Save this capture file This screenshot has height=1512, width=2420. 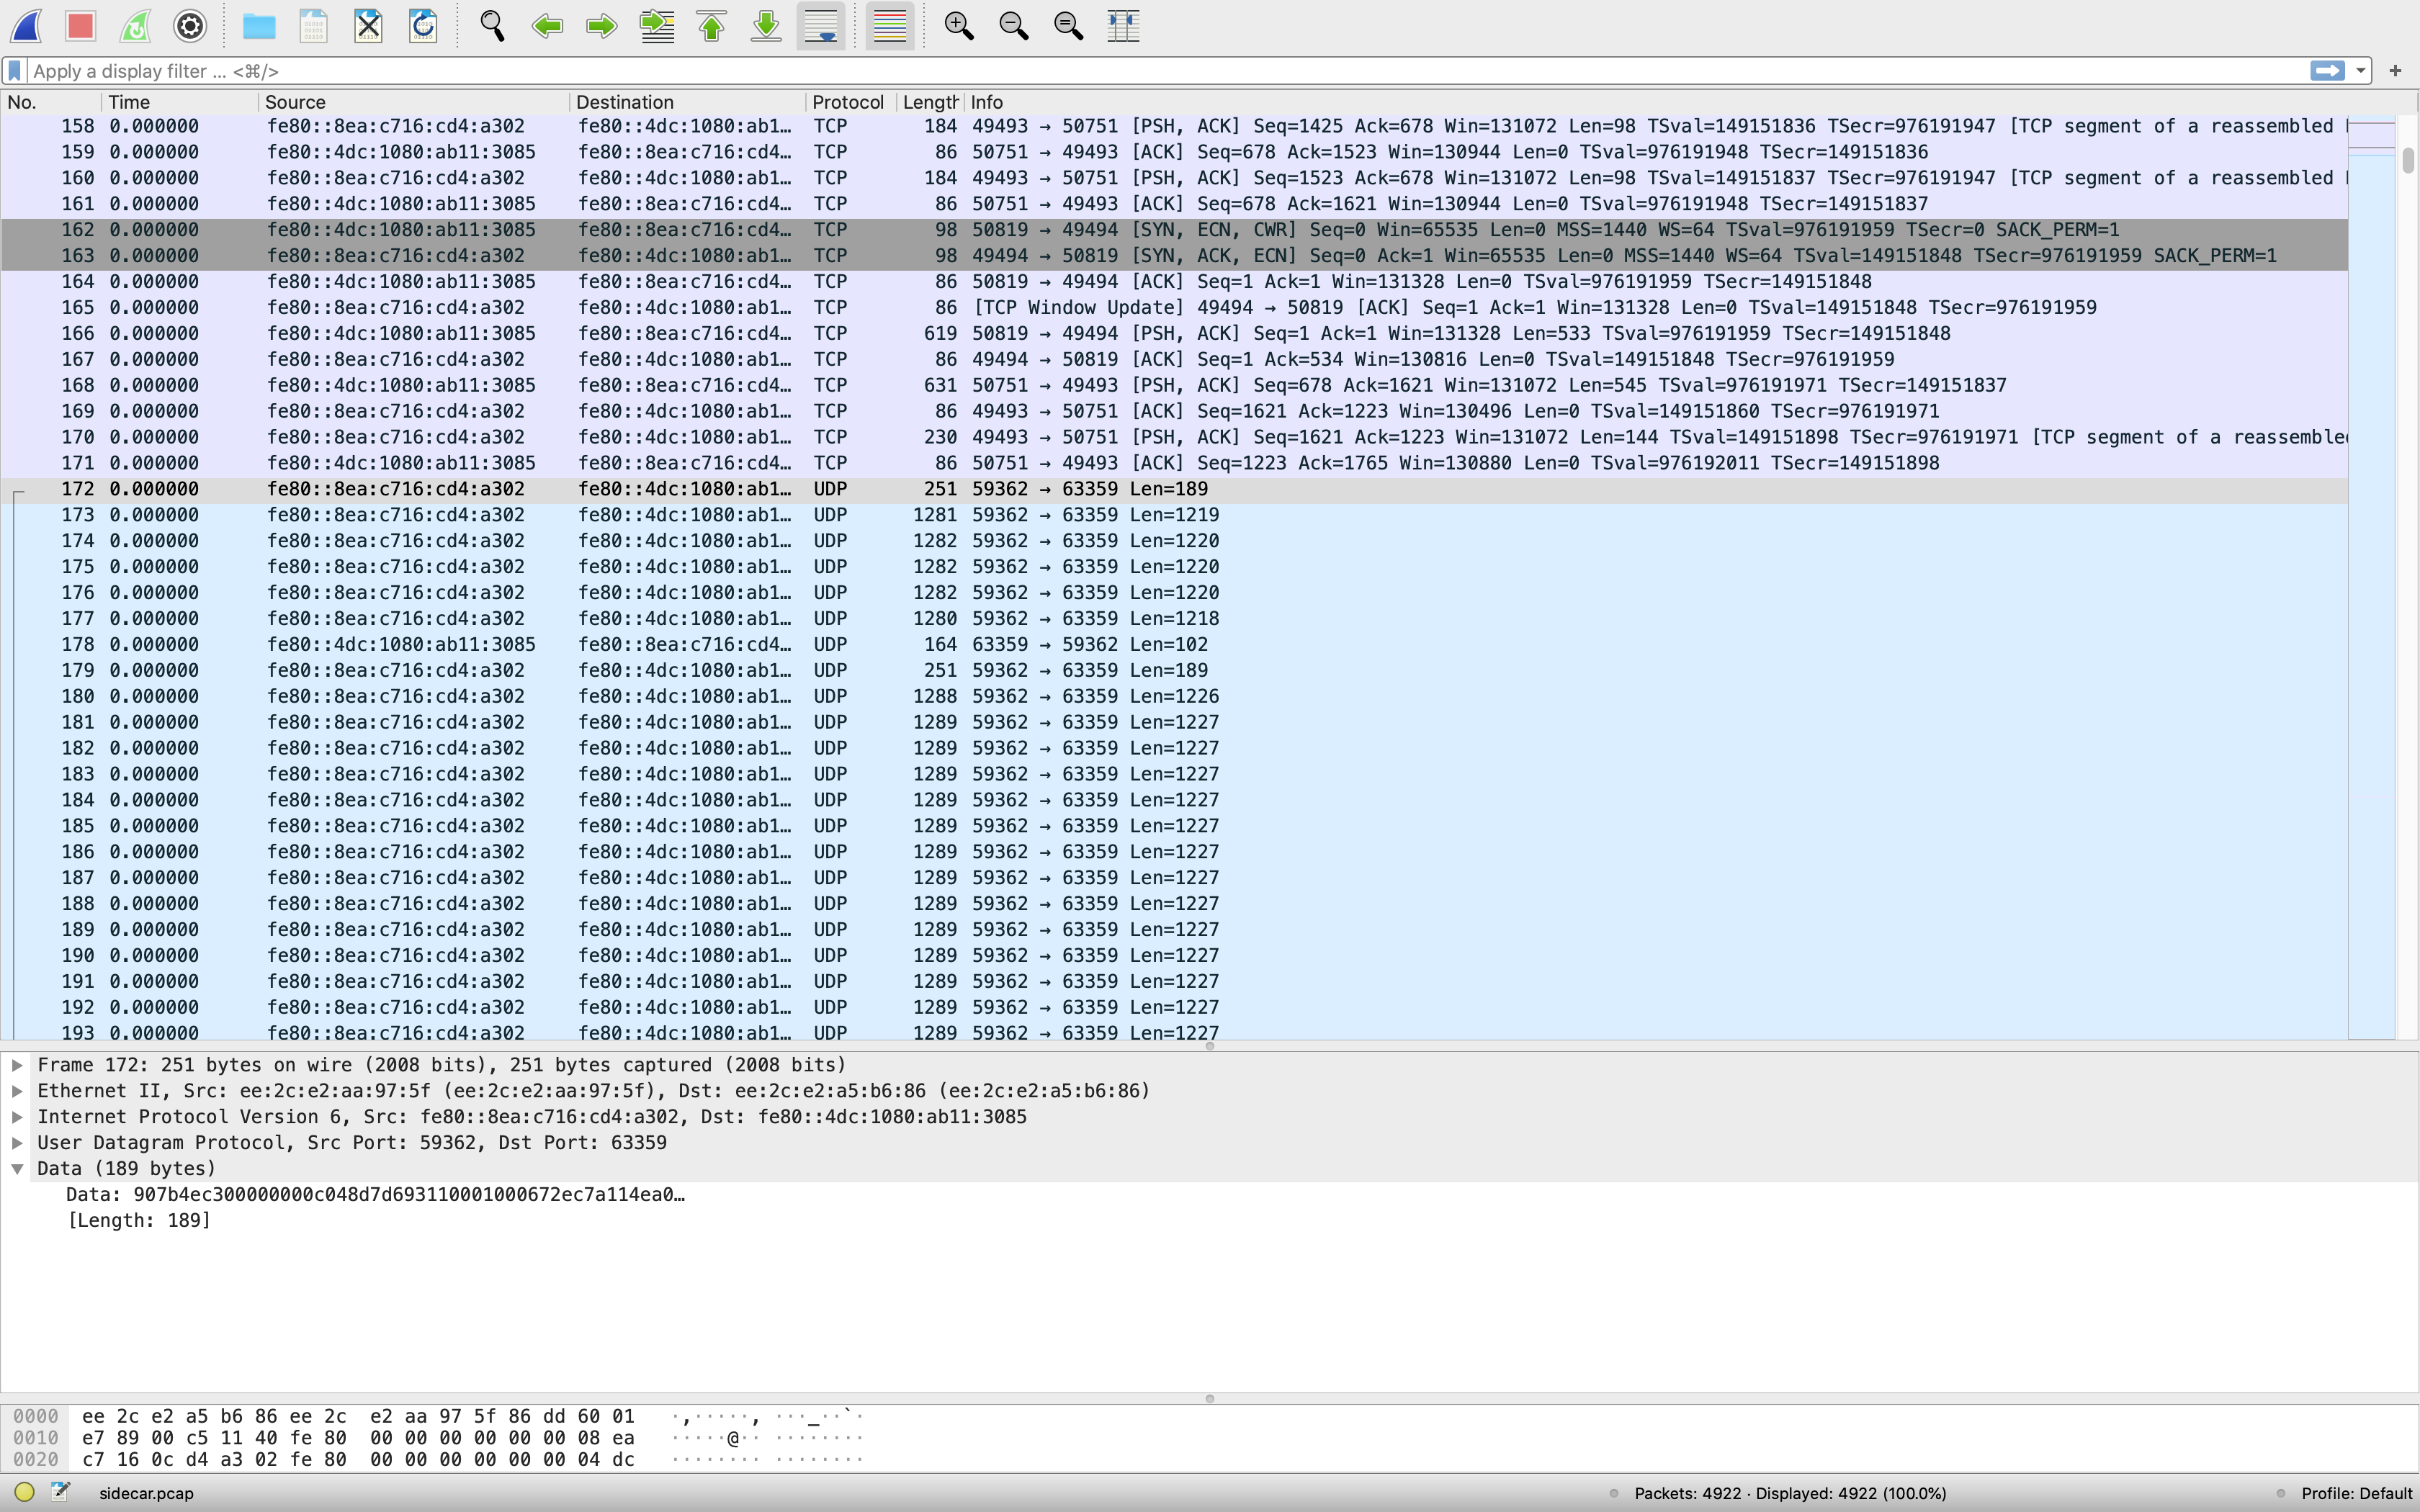click(x=314, y=26)
